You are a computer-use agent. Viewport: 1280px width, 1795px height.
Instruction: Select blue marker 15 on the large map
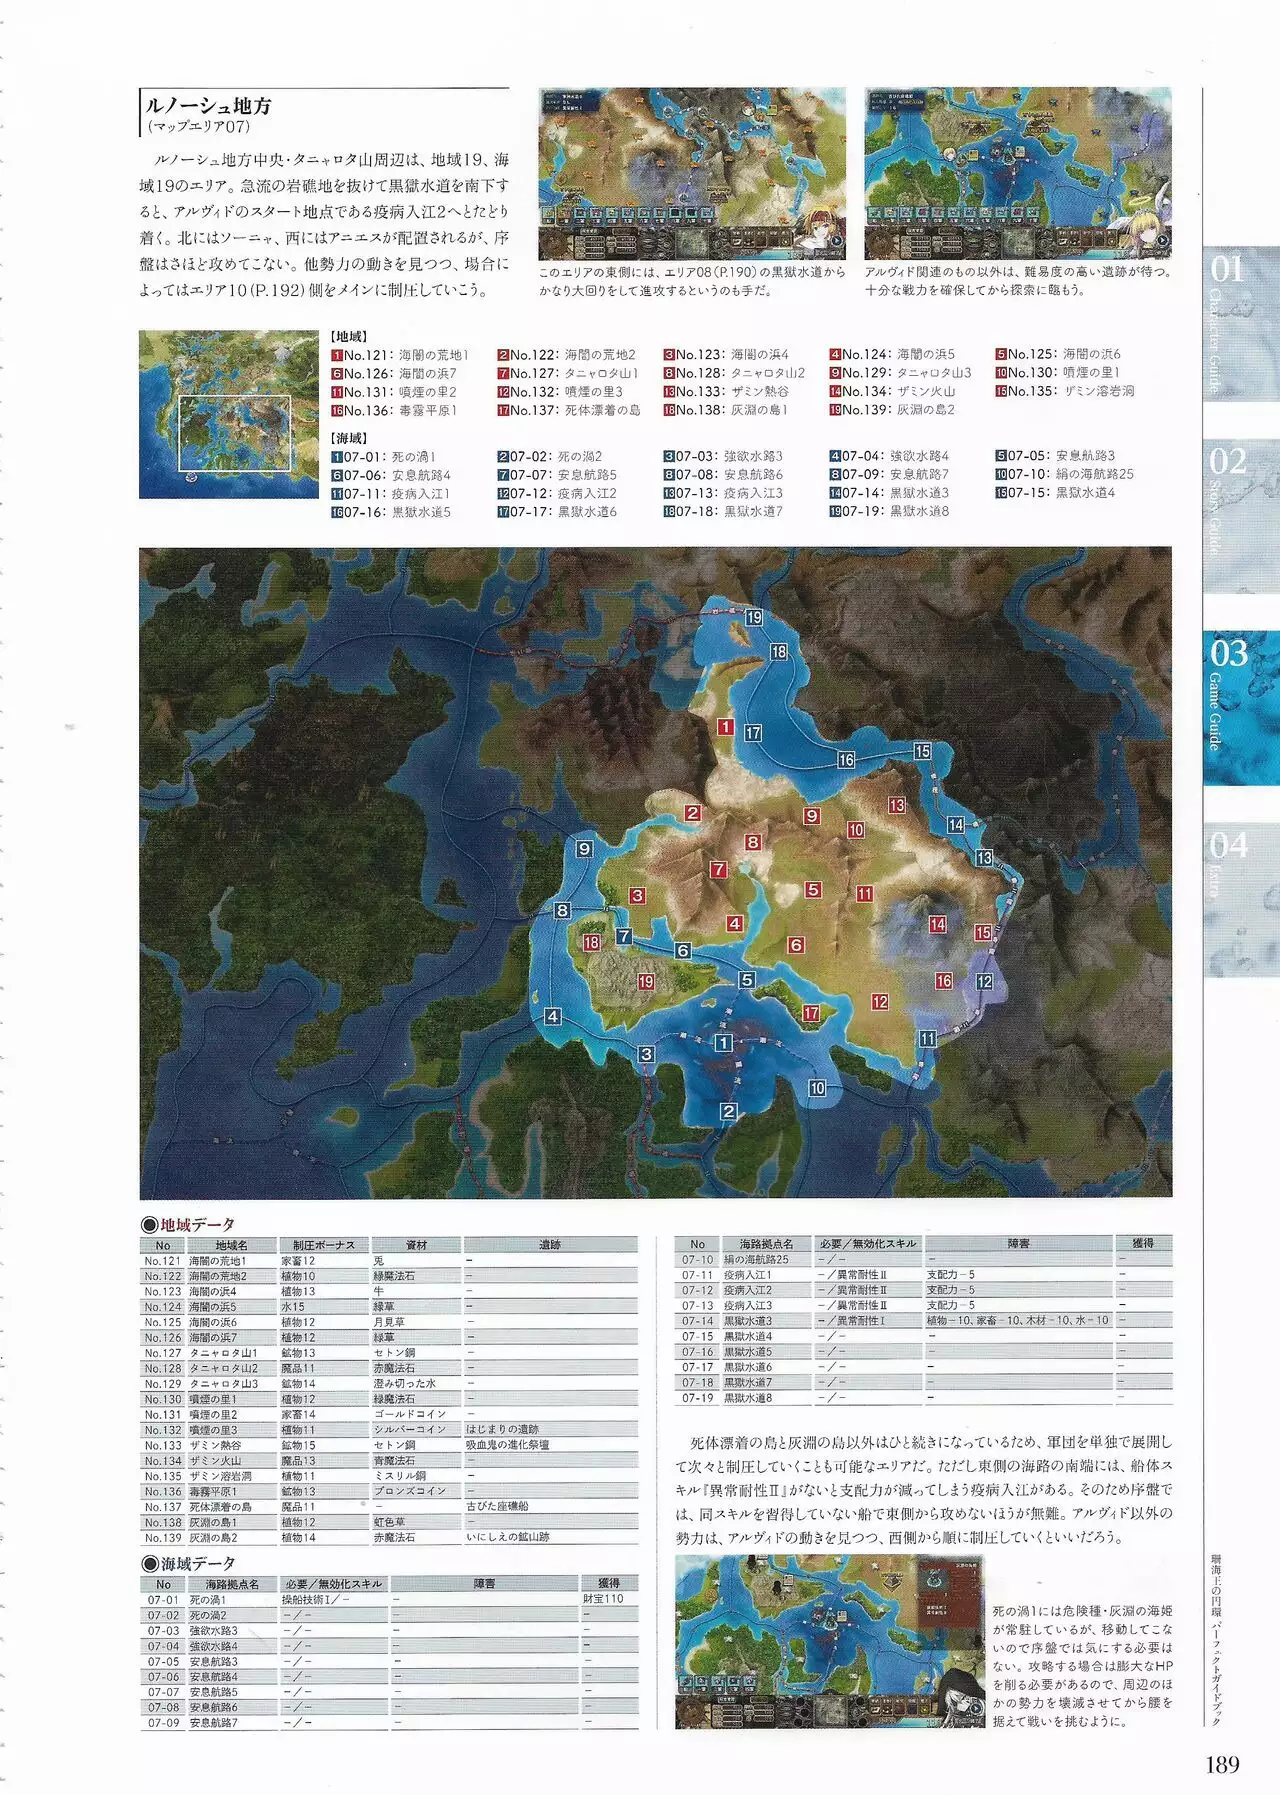tap(921, 751)
